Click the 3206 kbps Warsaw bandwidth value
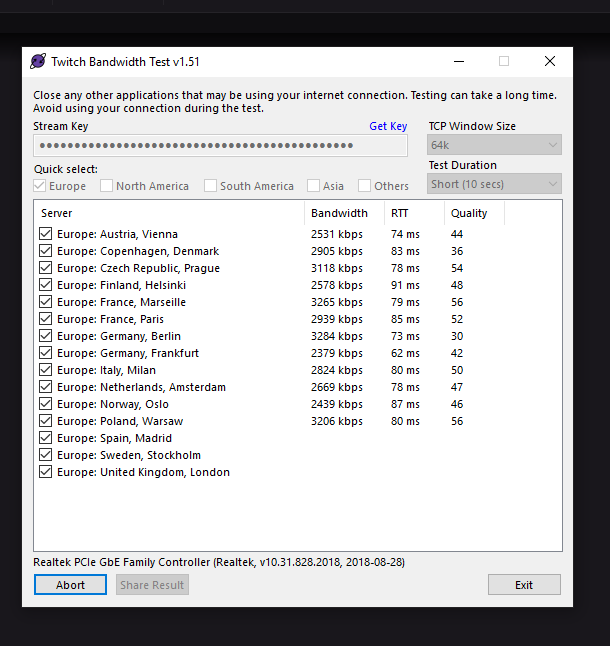The height and width of the screenshot is (646, 610). (x=337, y=421)
